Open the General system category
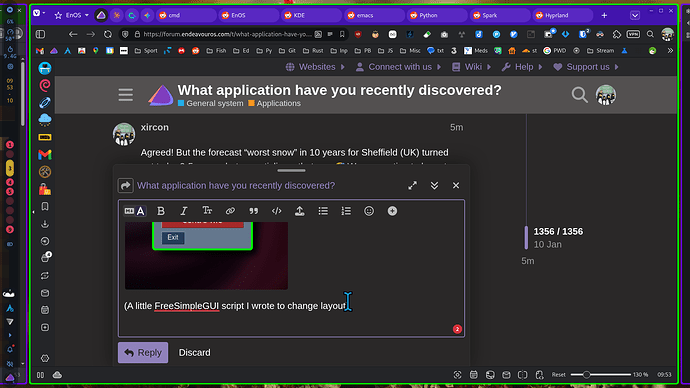 point(210,103)
